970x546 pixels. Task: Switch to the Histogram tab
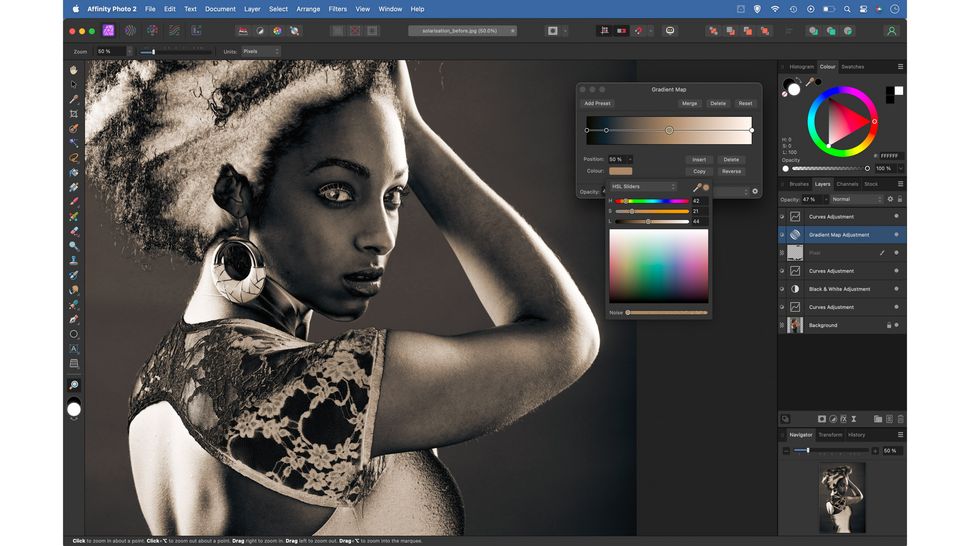coord(802,67)
